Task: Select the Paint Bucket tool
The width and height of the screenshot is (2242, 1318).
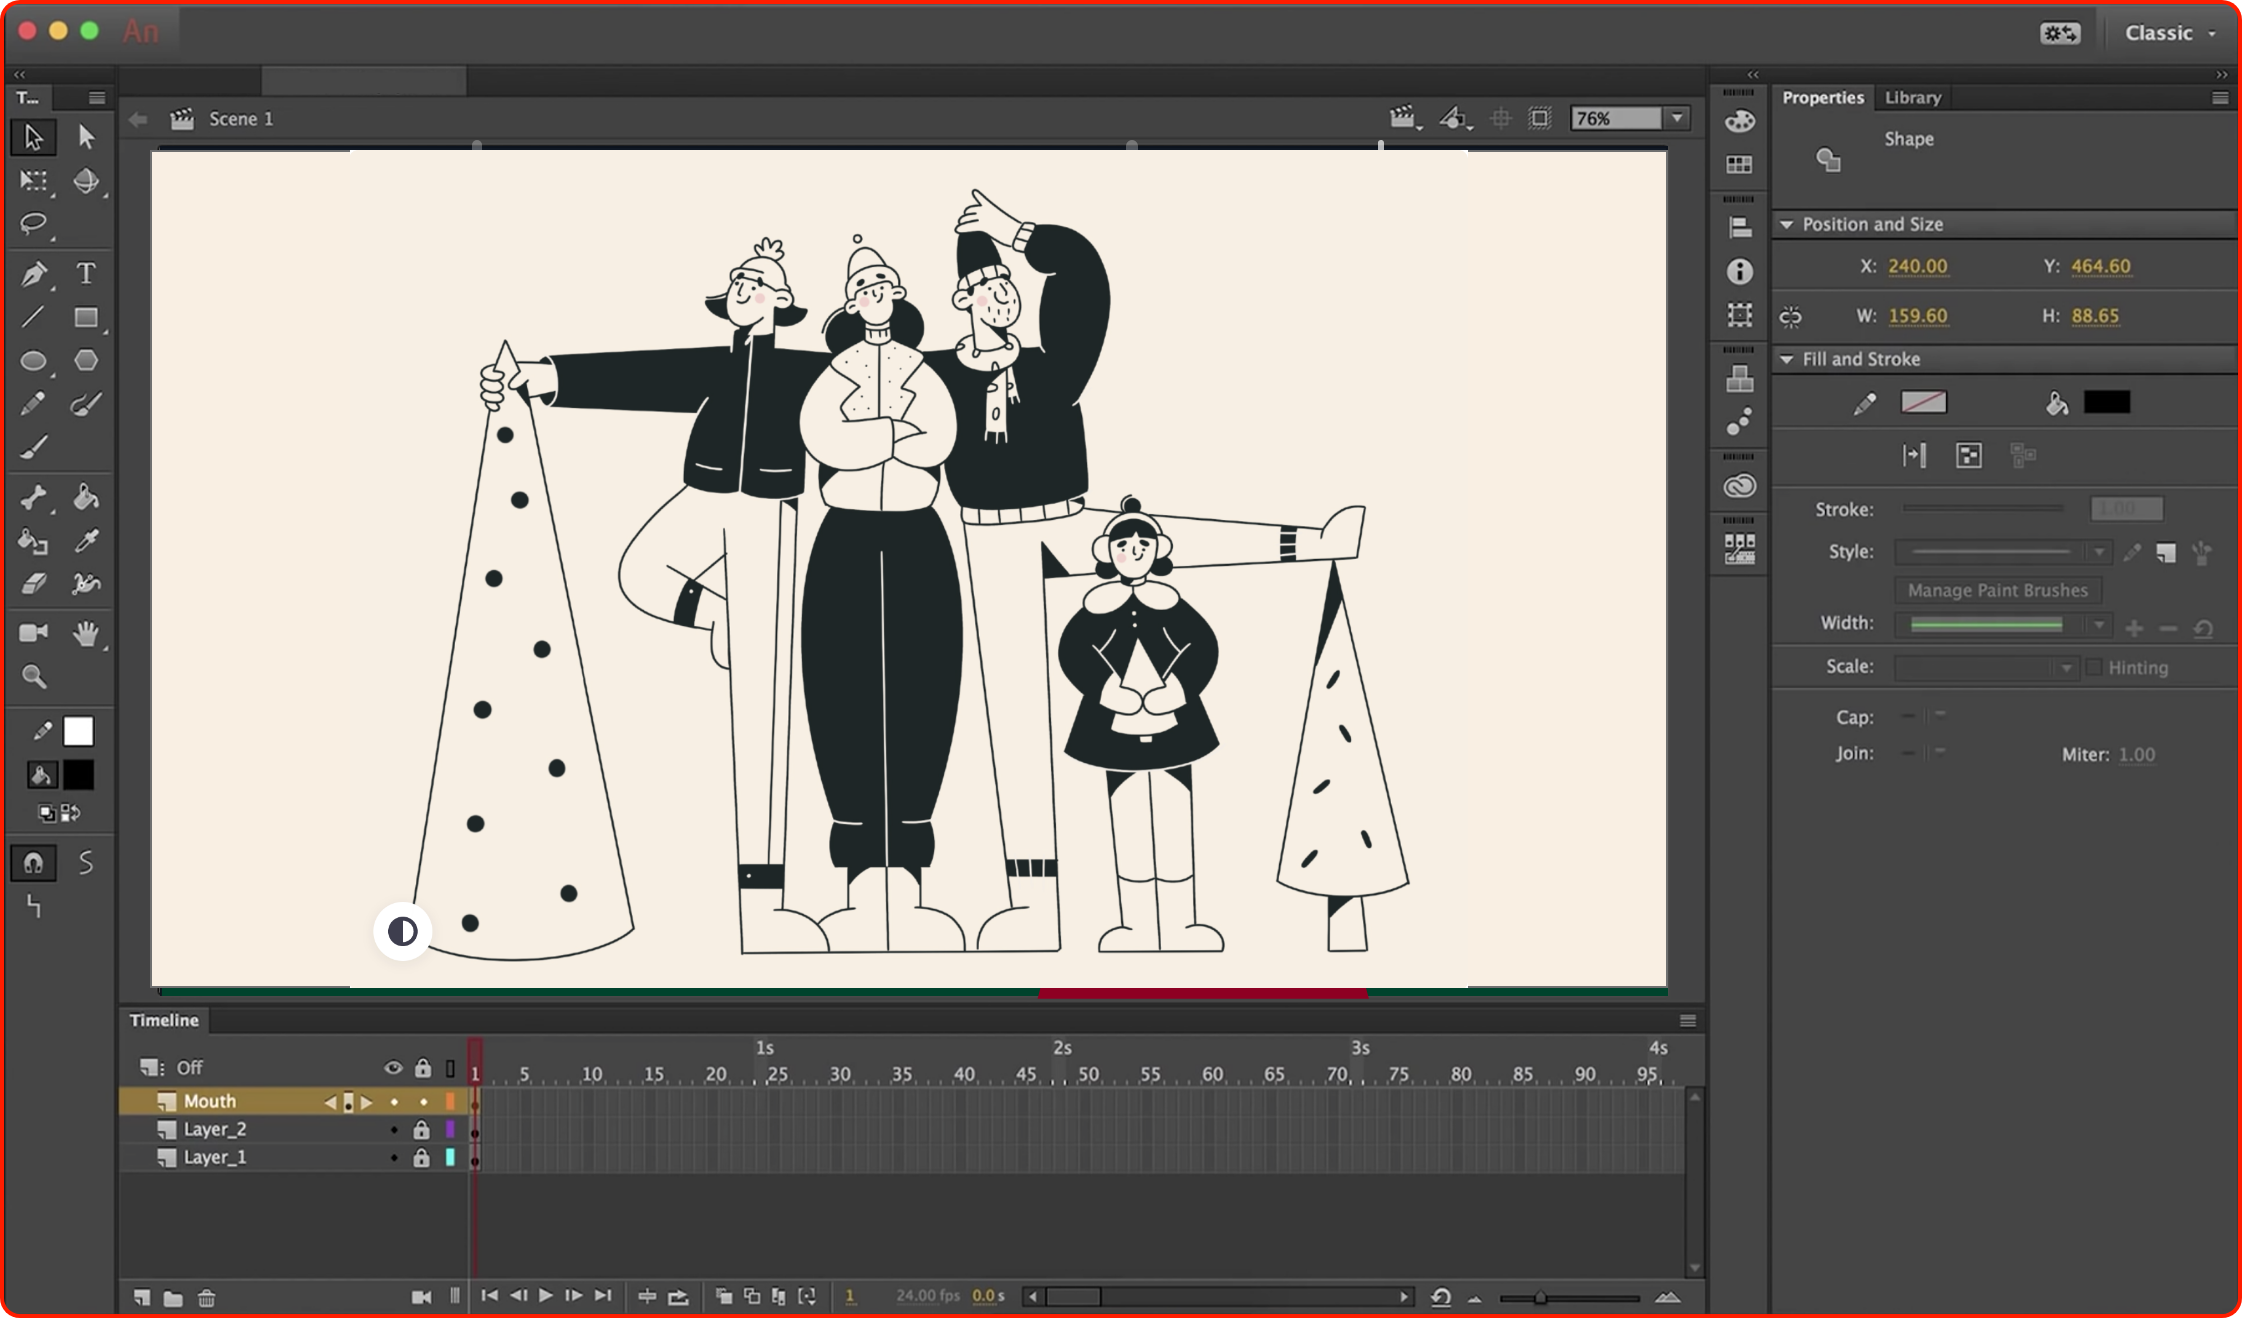Action: pos(86,497)
